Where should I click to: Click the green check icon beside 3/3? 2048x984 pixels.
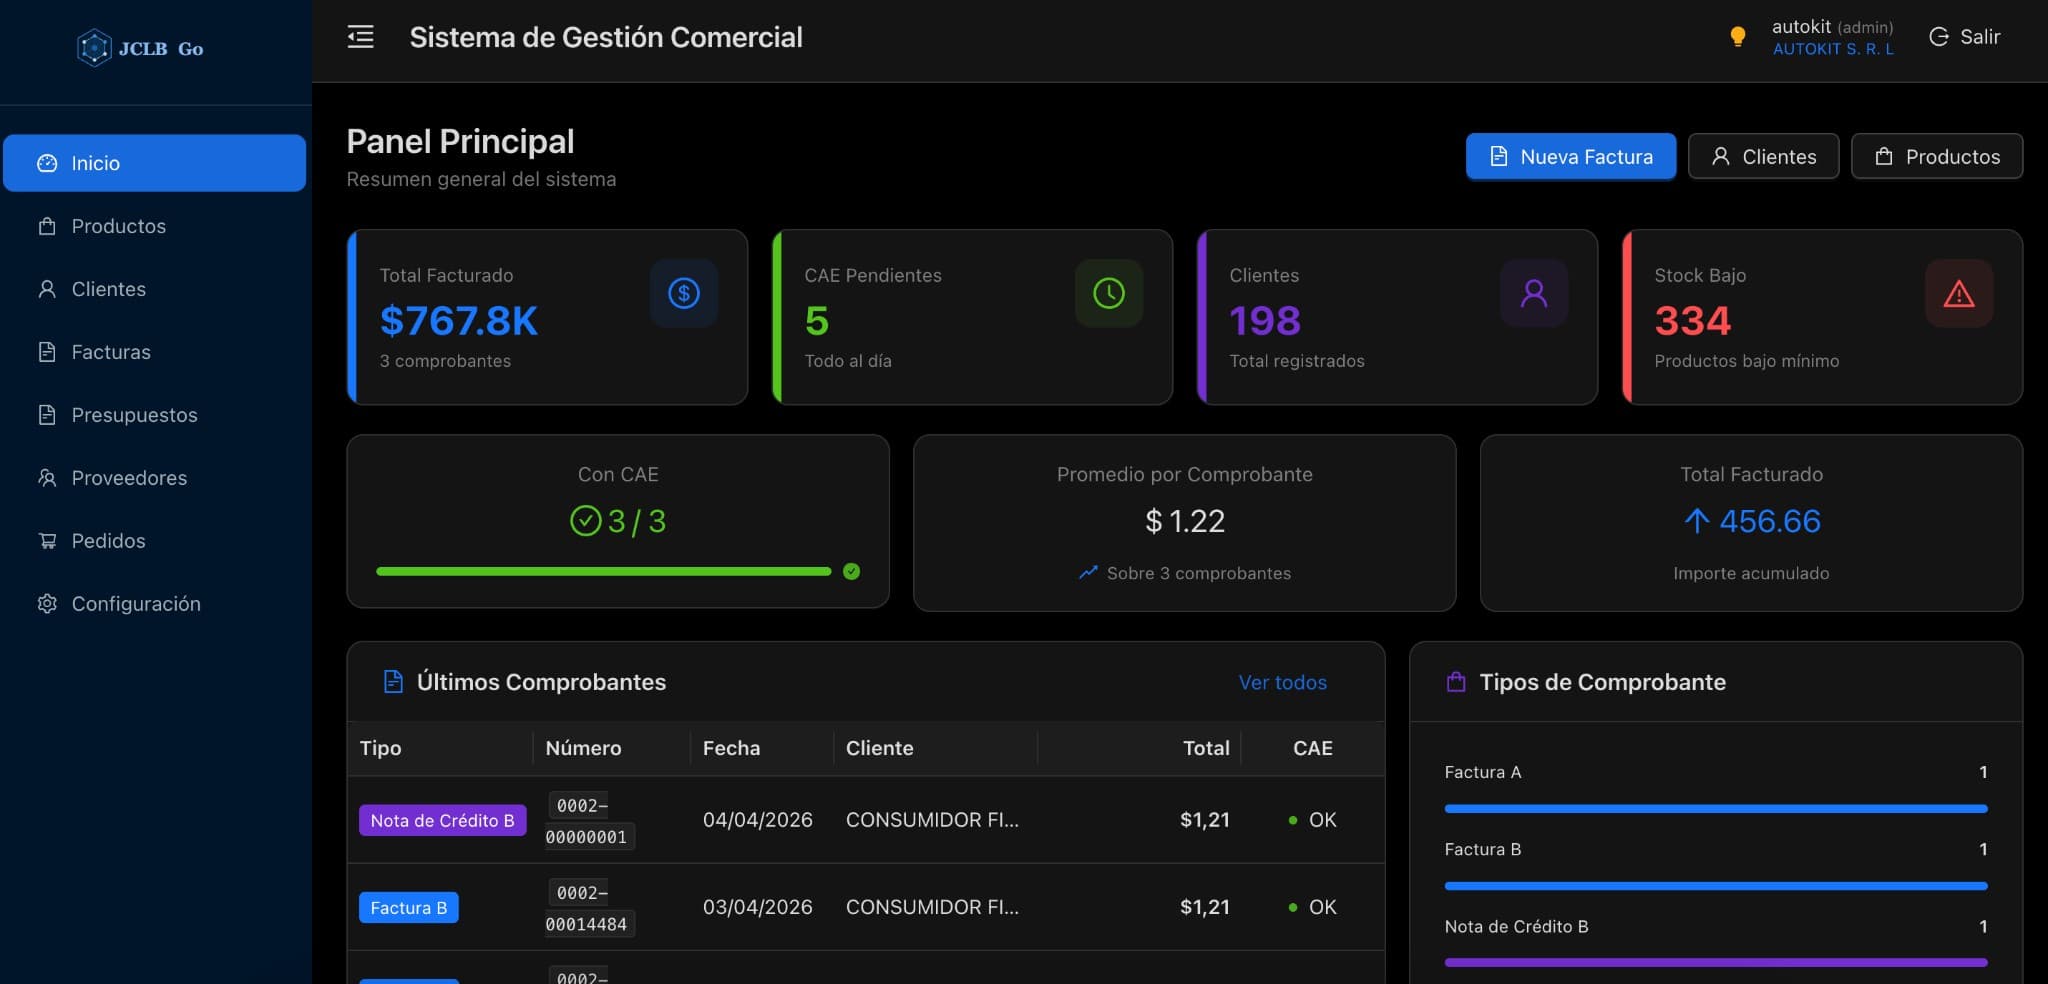(585, 521)
